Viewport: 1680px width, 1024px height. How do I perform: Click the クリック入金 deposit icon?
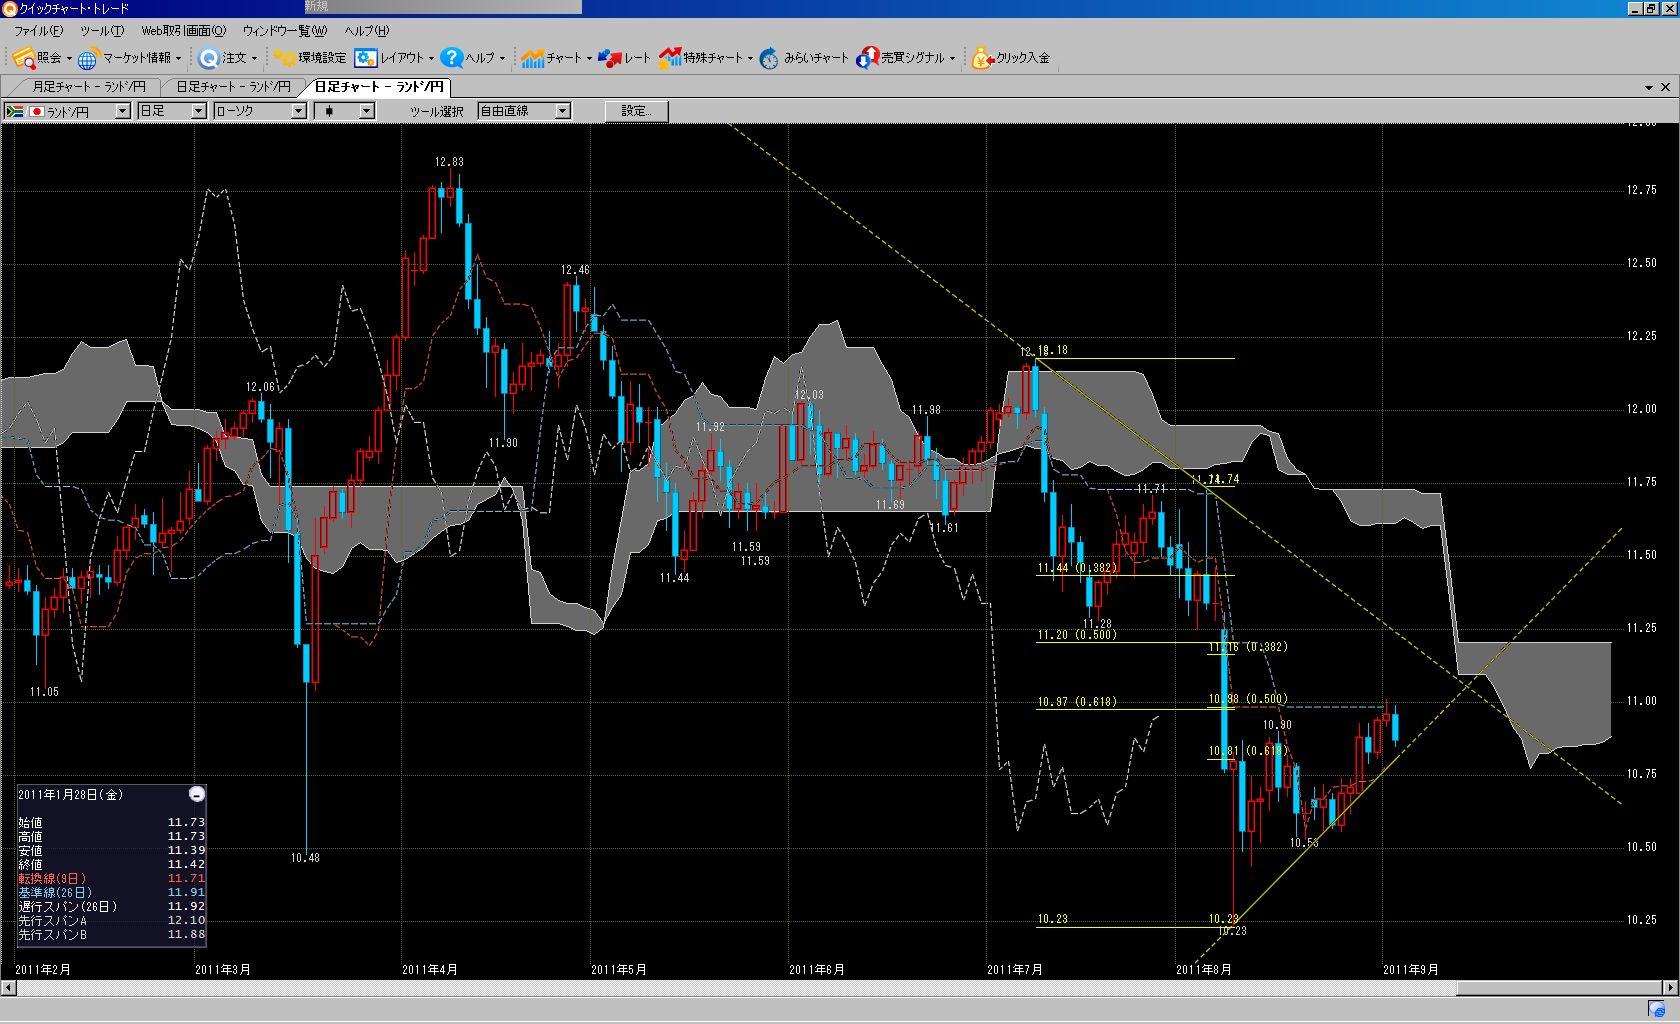[982, 58]
